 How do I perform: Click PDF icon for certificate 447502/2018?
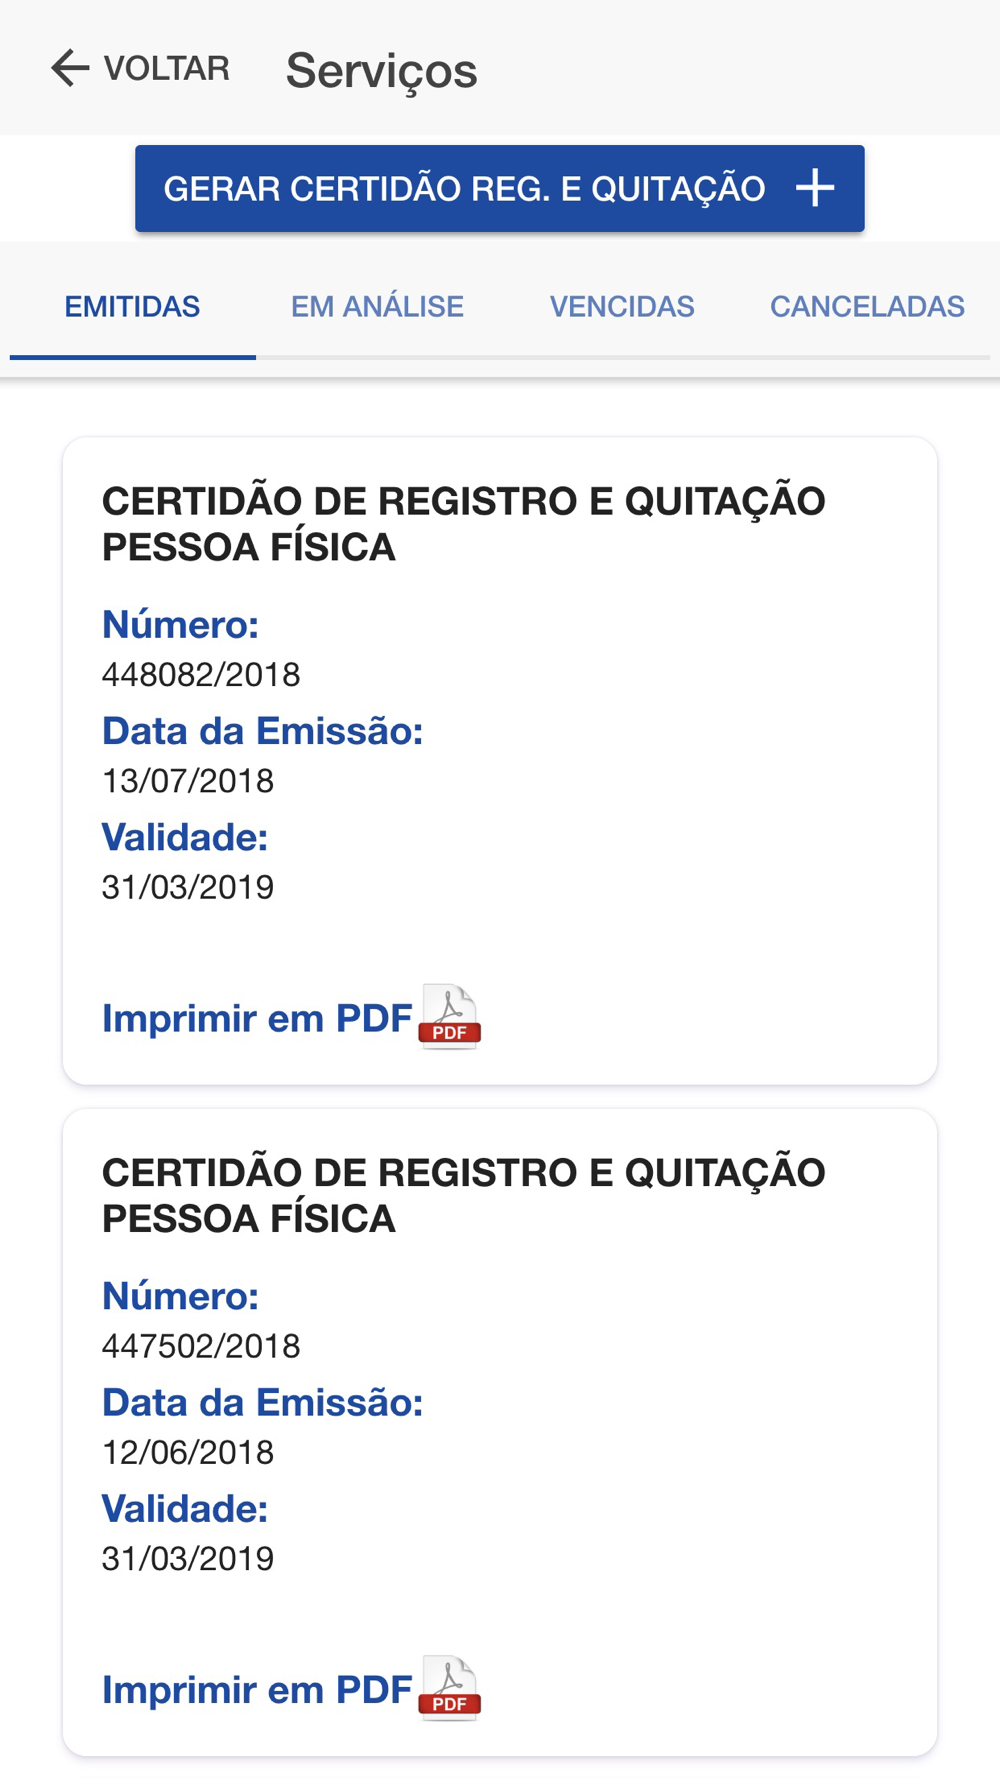click(x=449, y=1688)
